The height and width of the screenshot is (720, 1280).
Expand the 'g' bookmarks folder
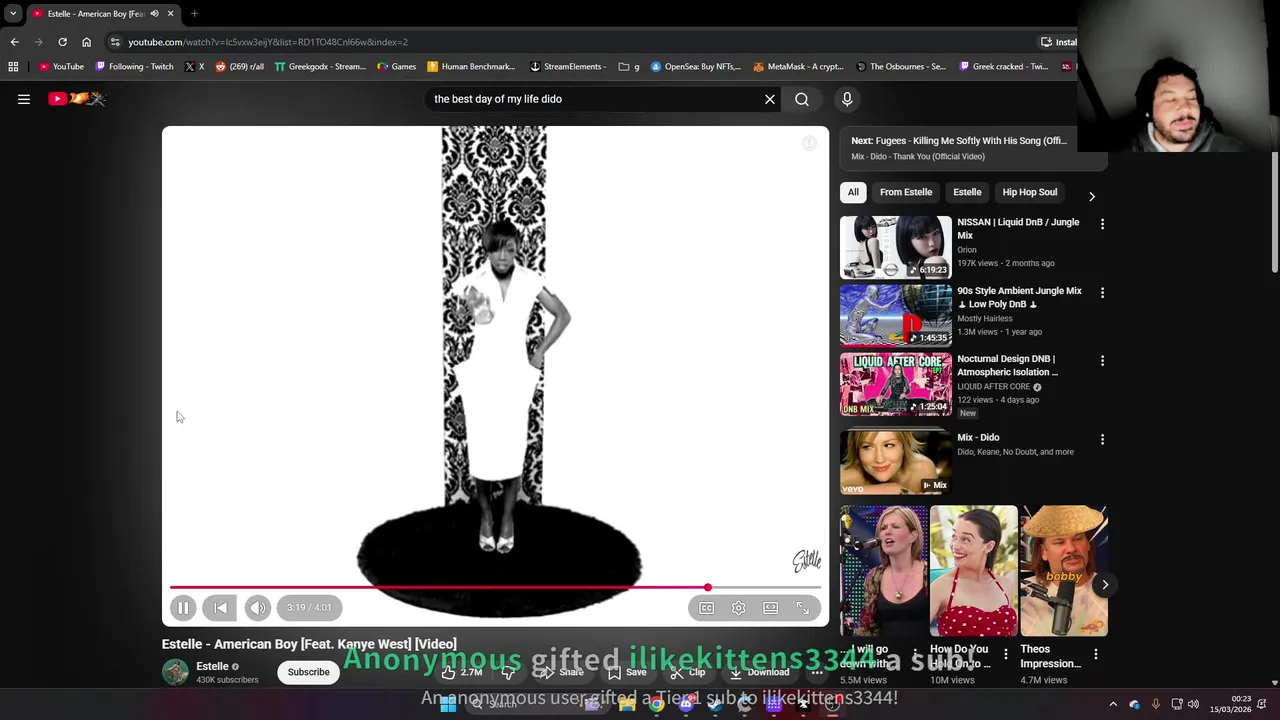[629, 67]
